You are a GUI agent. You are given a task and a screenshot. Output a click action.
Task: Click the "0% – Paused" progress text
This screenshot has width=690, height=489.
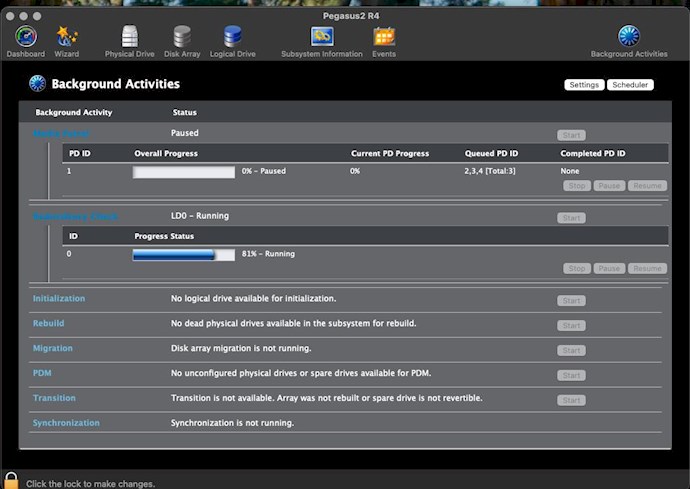[264, 171]
